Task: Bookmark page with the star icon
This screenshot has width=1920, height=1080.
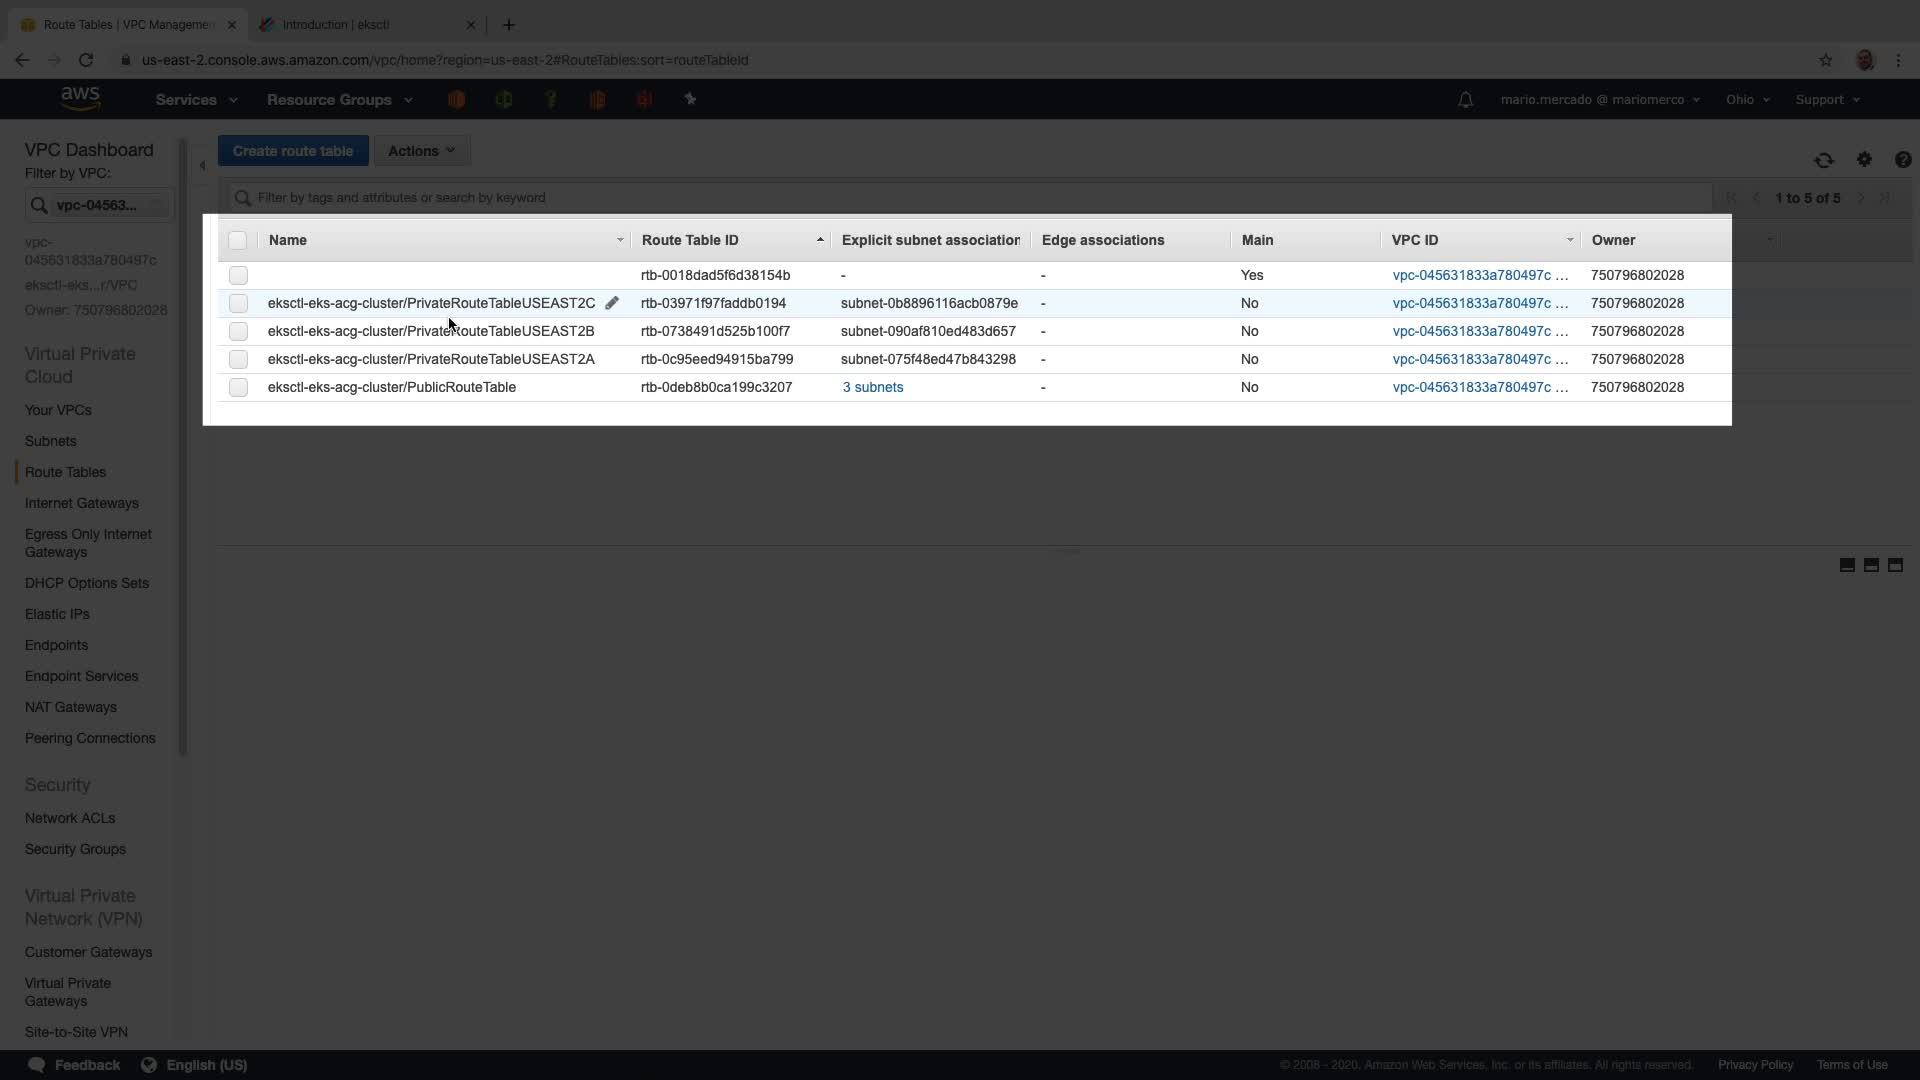Action: (1825, 60)
